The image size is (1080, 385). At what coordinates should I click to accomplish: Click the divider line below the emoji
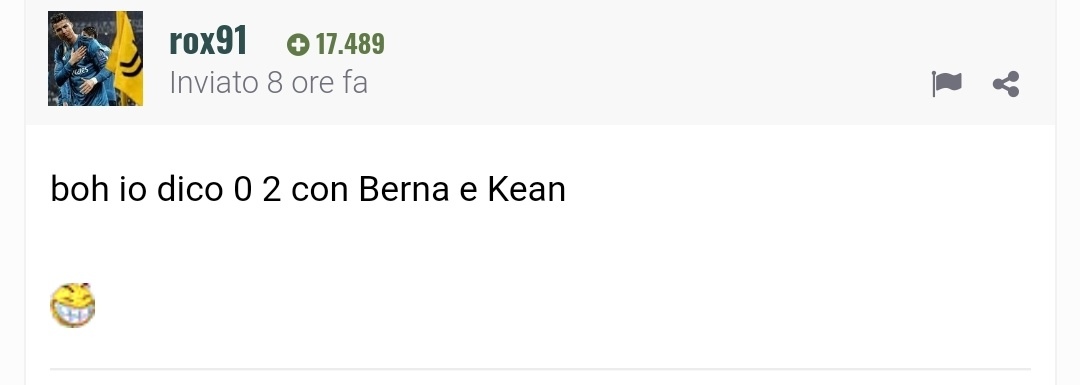[540, 369]
